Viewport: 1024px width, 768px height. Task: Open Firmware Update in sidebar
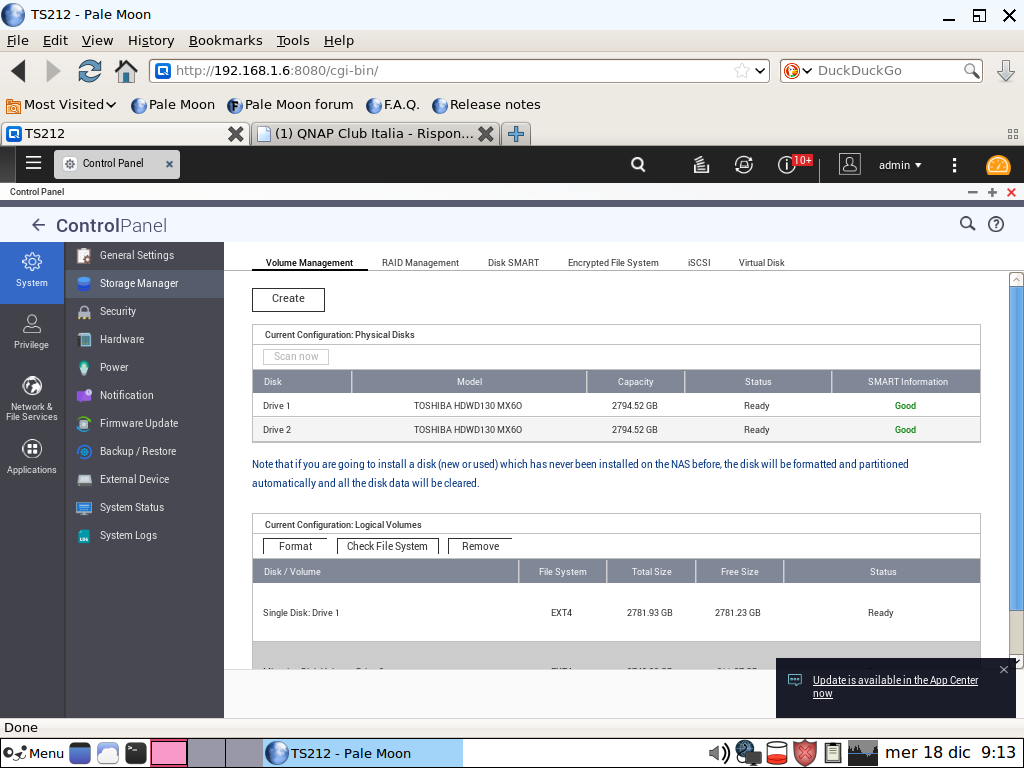(138, 423)
